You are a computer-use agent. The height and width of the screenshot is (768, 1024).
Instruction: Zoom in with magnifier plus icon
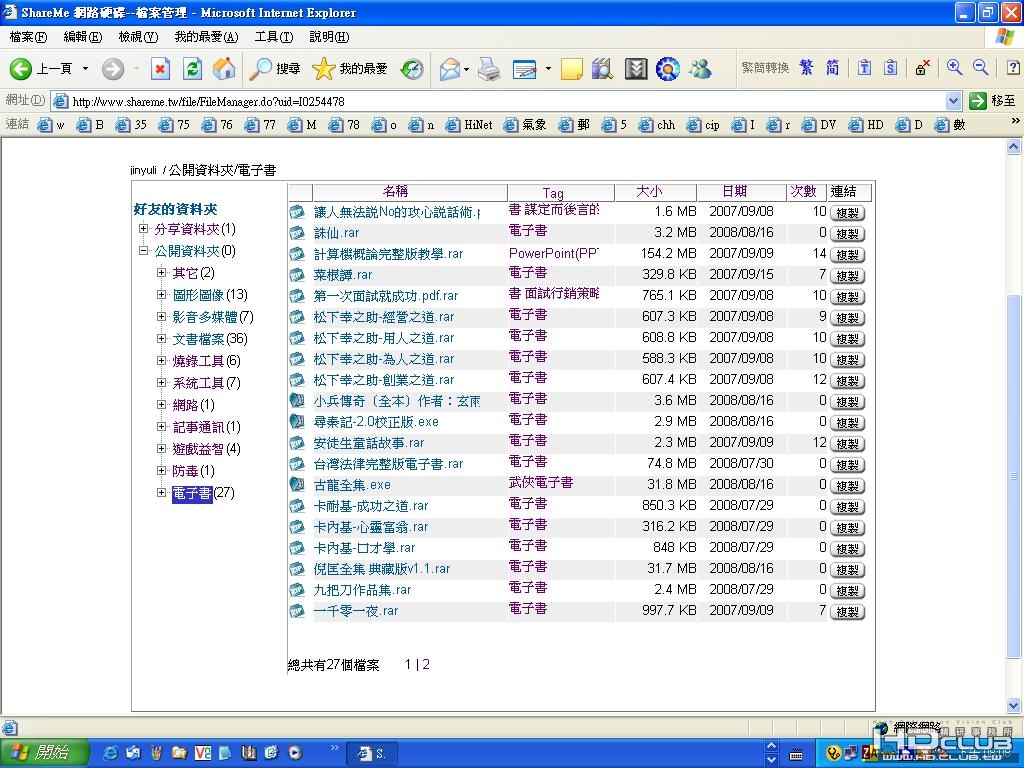pyautogui.click(x=954, y=67)
